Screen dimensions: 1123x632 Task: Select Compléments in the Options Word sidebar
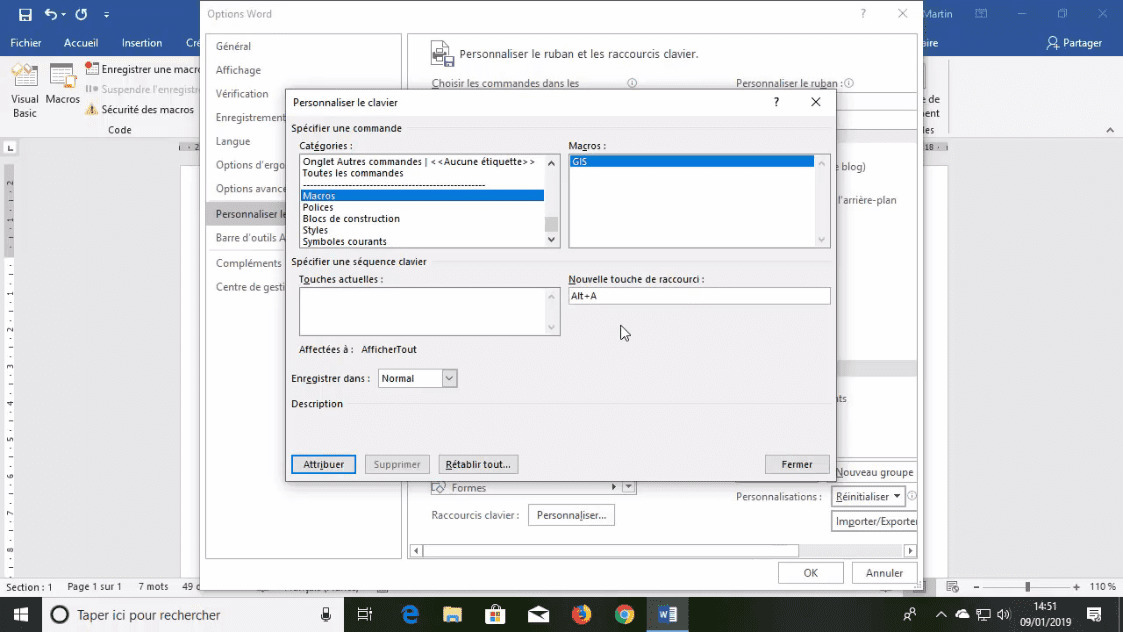coord(249,263)
